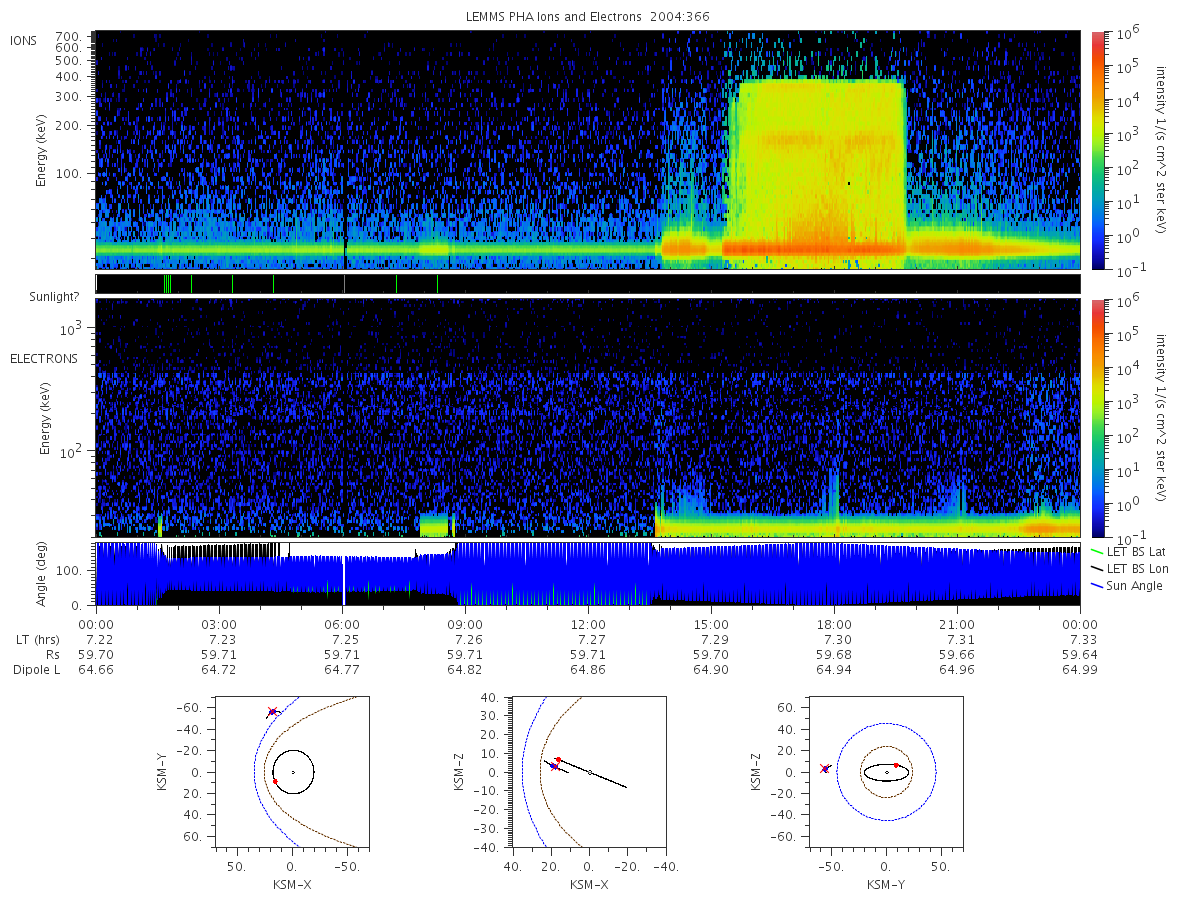Click the 'LT (hrs)' row label
The image size is (1200, 900).
point(37,639)
